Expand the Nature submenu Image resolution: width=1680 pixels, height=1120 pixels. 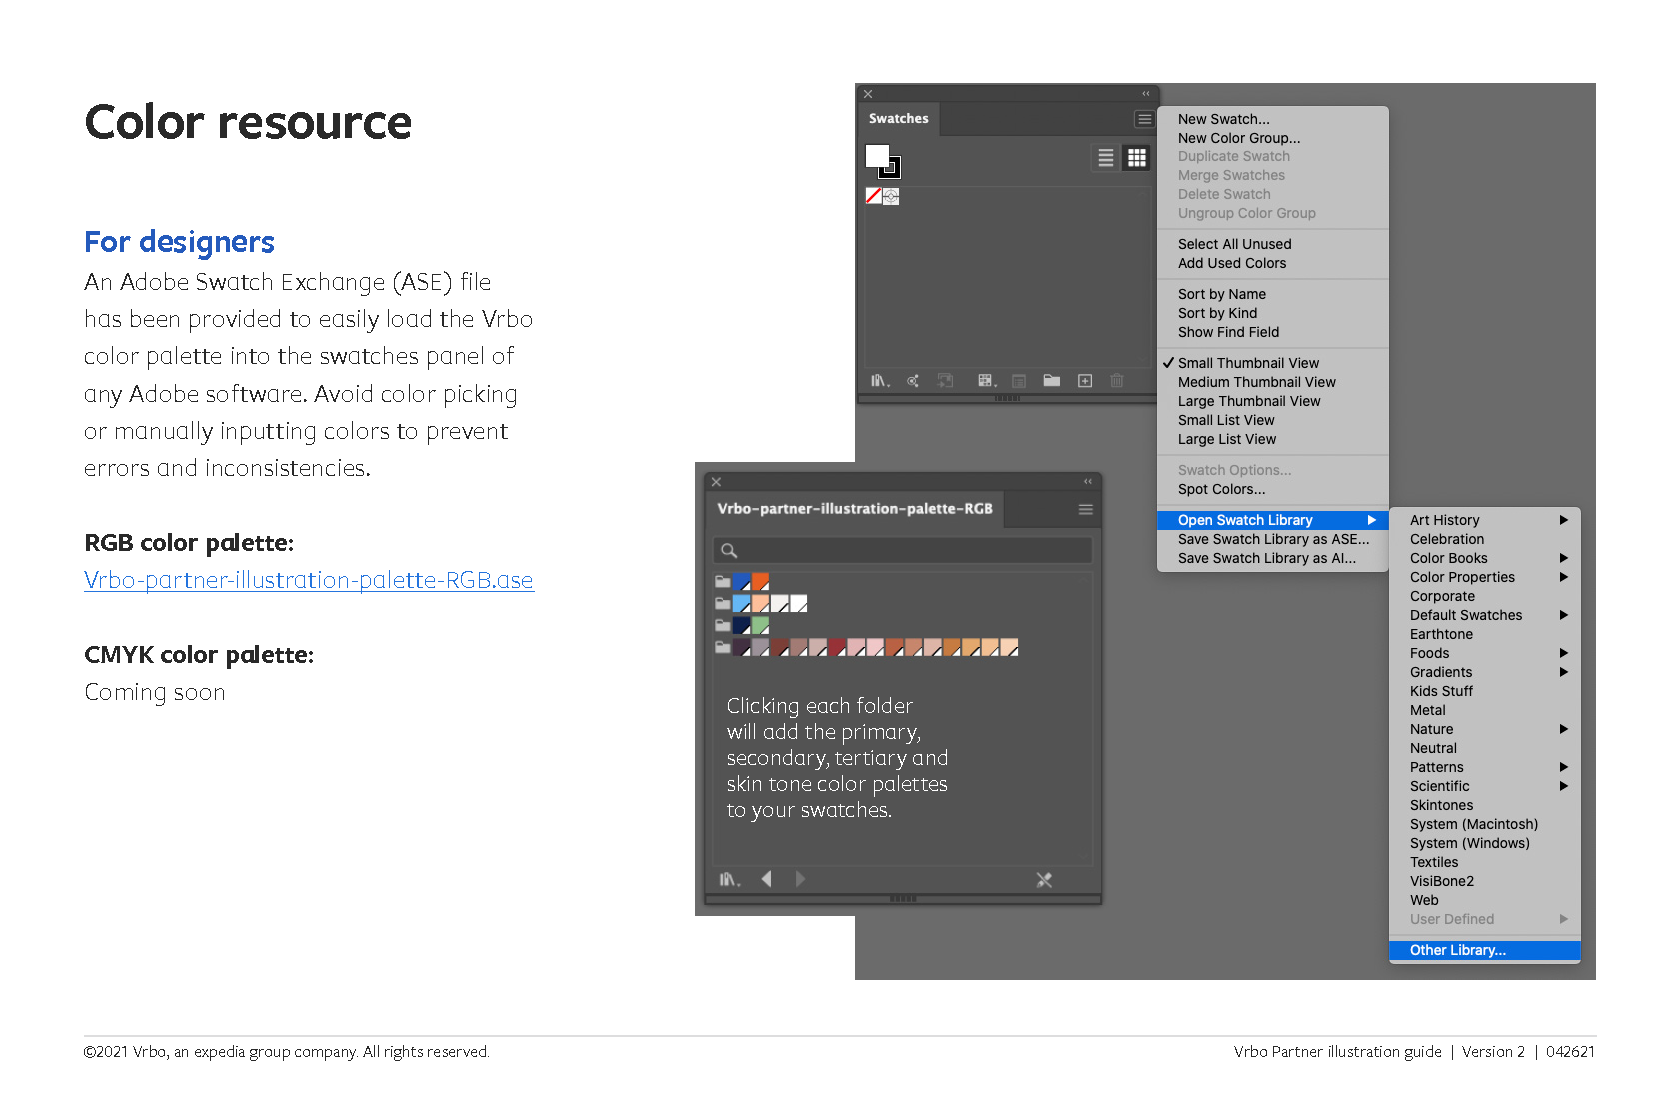(x=1485, y=729)
